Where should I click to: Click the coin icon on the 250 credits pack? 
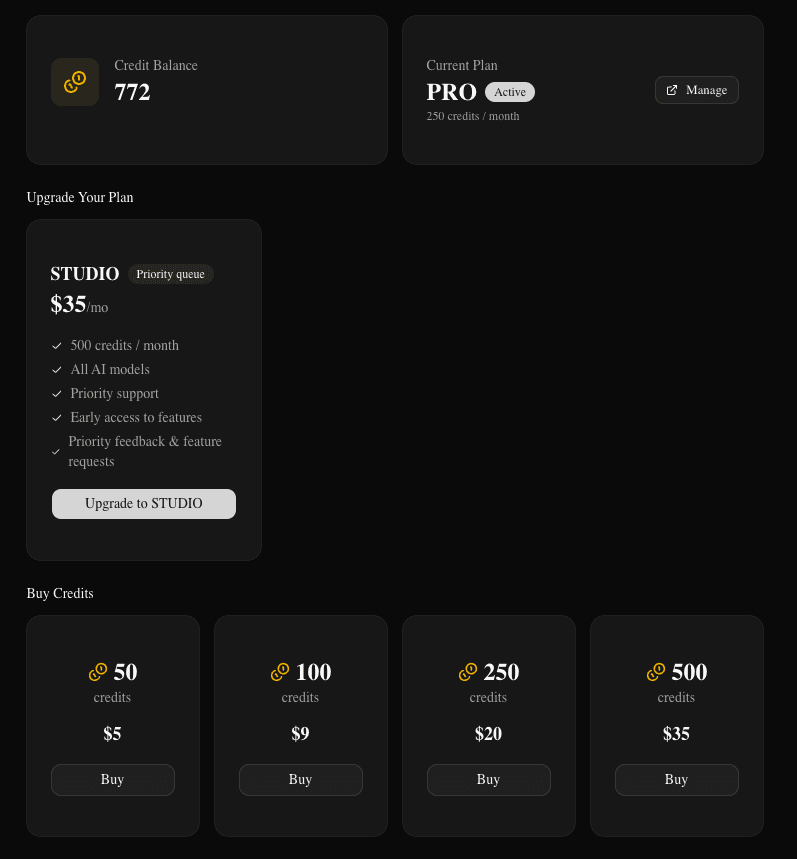pyautogui.click(x=468, y=672)
